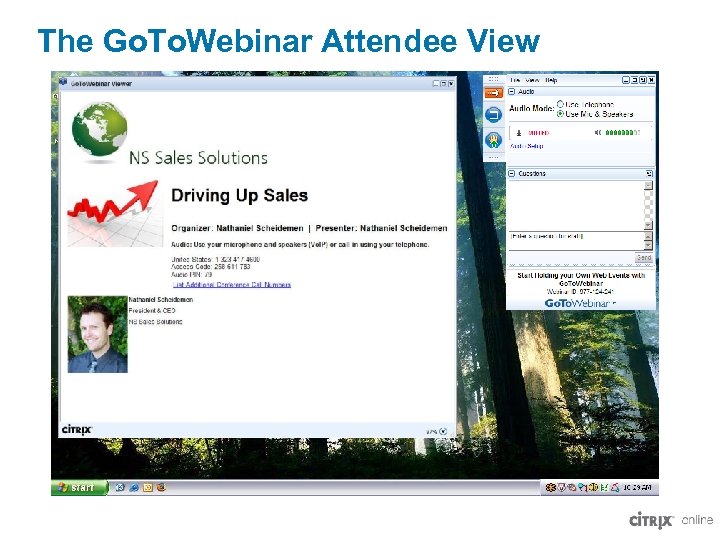Close the GoToWebinar Viewer window
The image size is (720, 540).
(451, 84)
